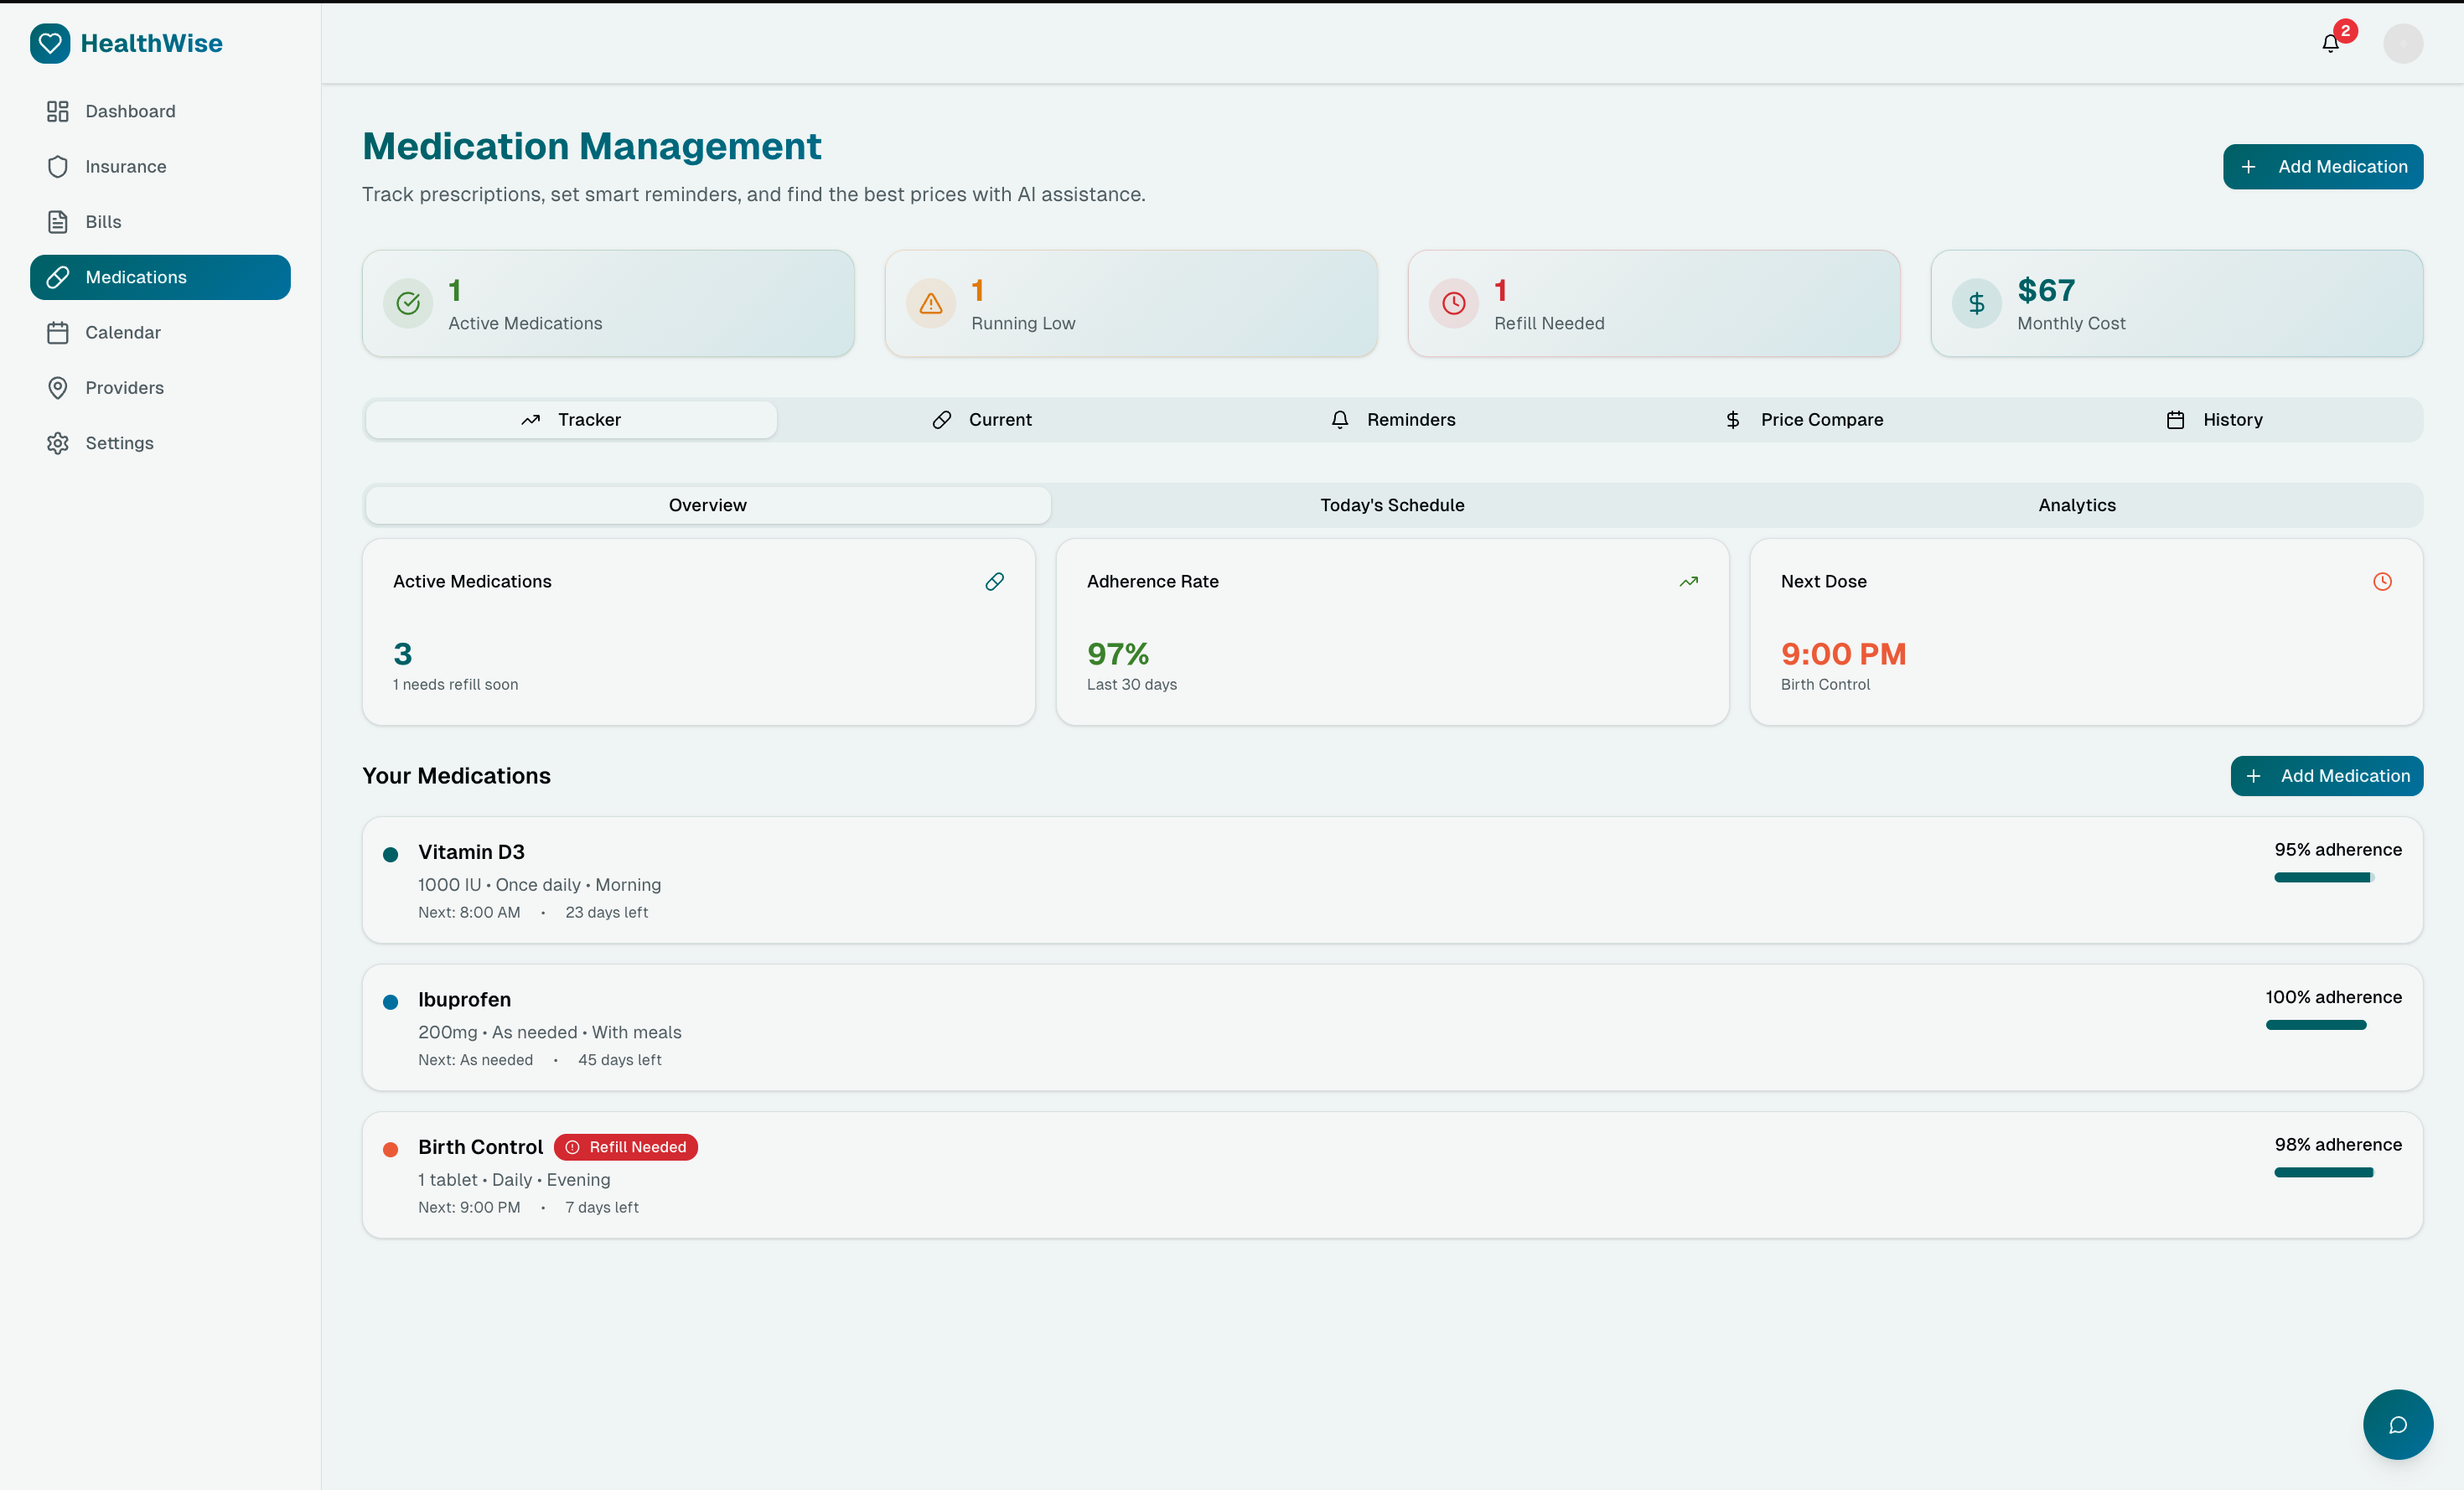Click the pill icon in Active Medications card
2464x1490 pixels.
[994, 581]
